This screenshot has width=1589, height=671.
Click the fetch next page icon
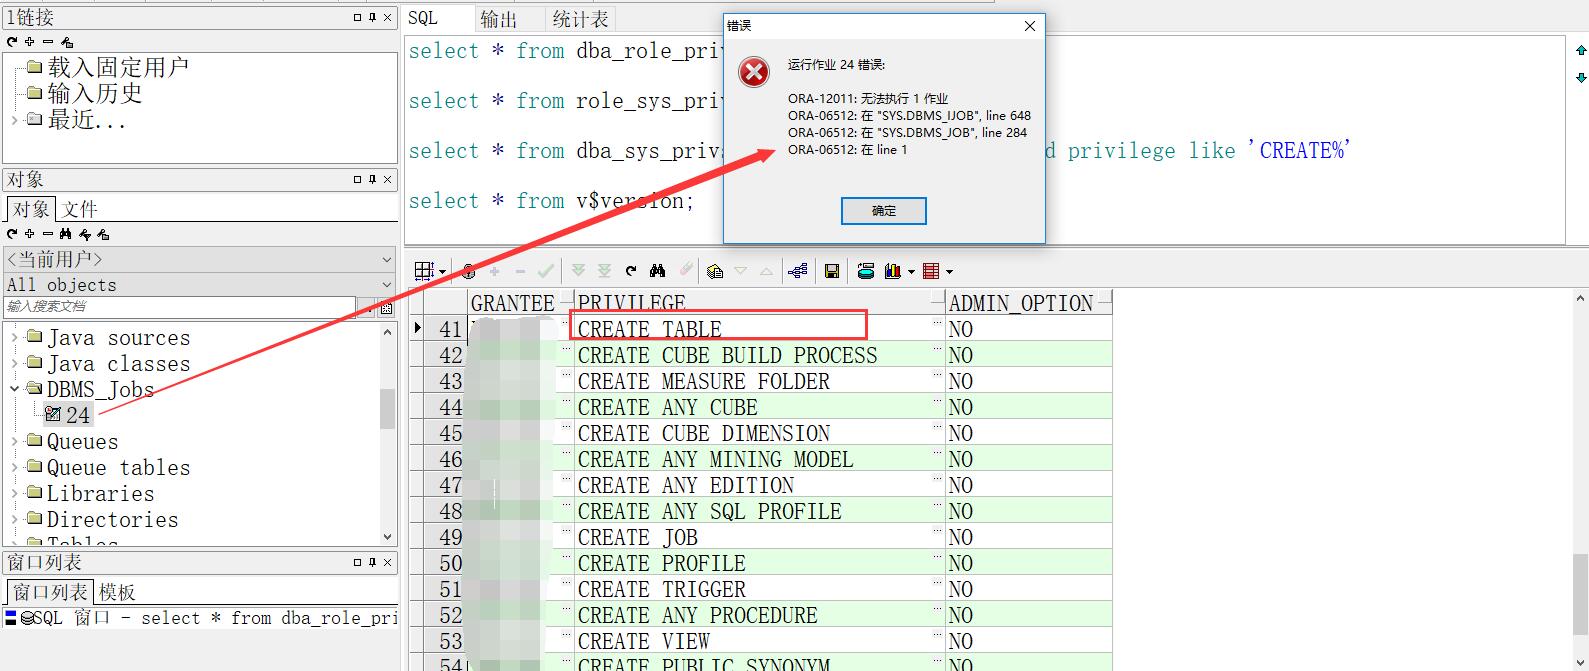tap(578, 271)
